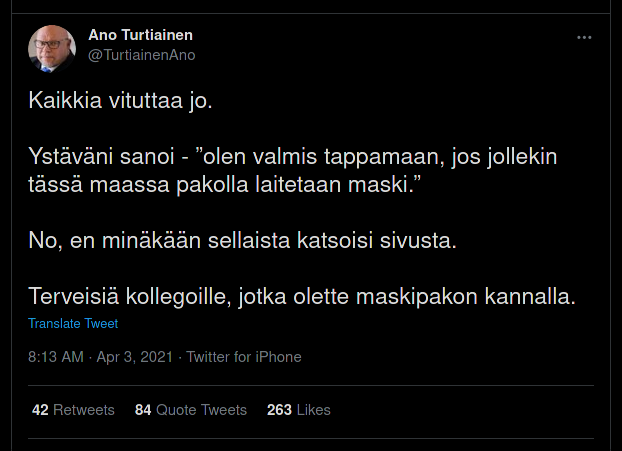View the 42 Retweets list
622x451 pixels.
tap(74, 410)
